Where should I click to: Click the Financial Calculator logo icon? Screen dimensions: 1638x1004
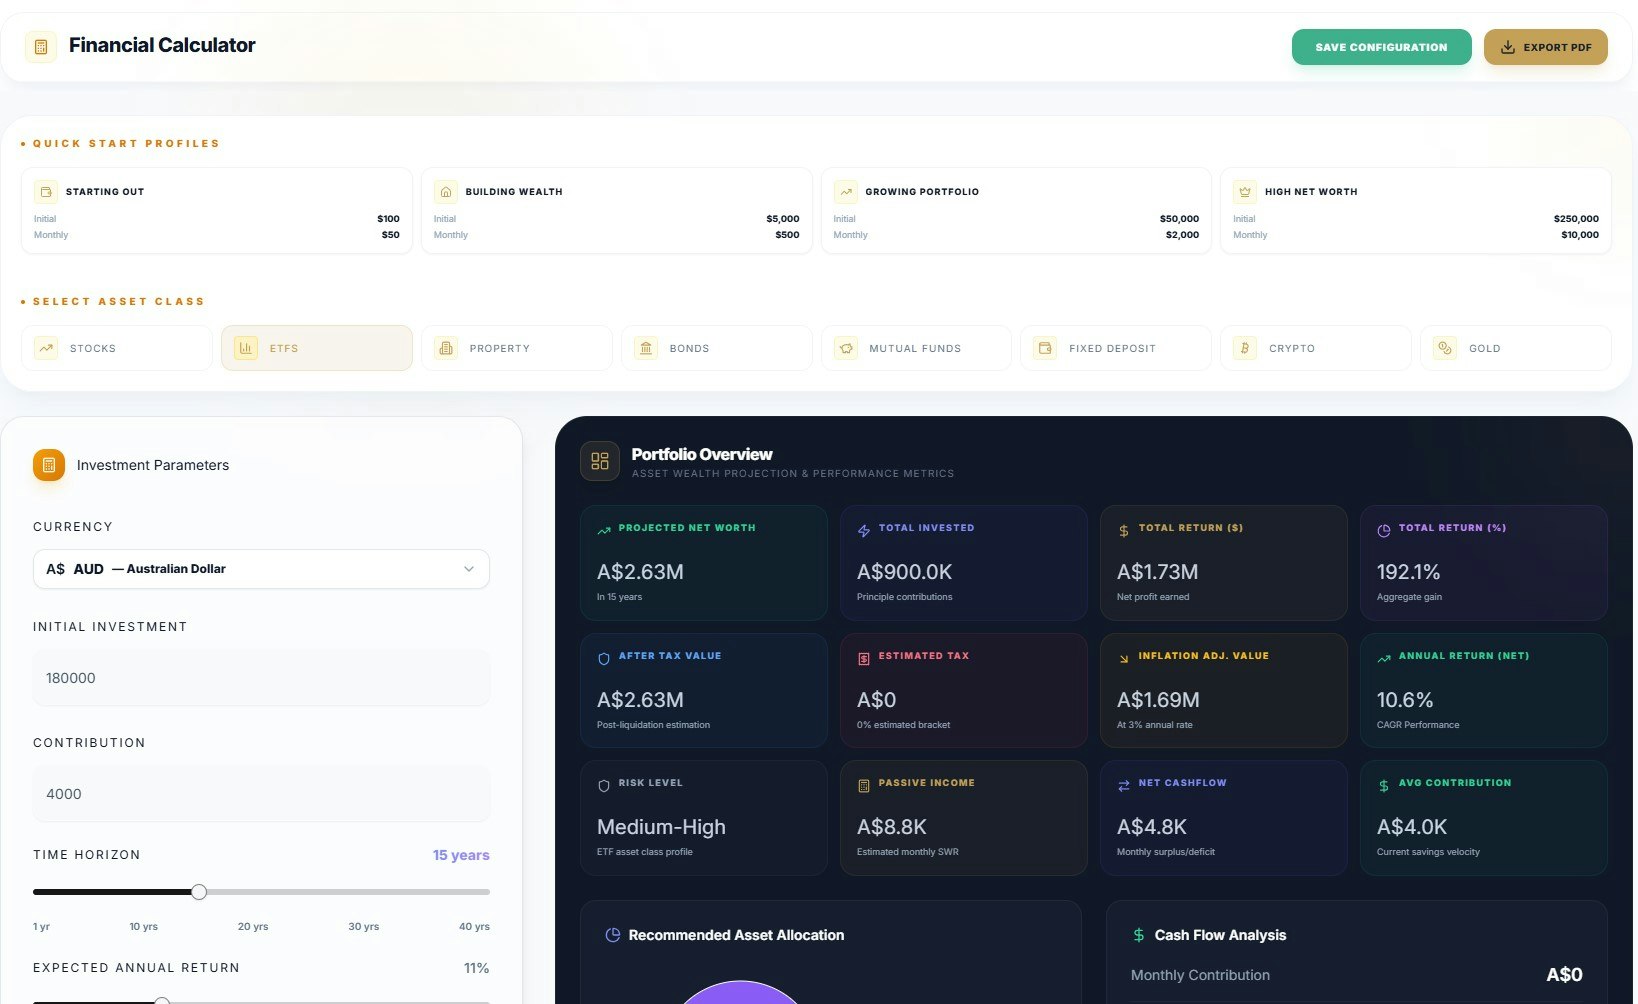(41, 46)
